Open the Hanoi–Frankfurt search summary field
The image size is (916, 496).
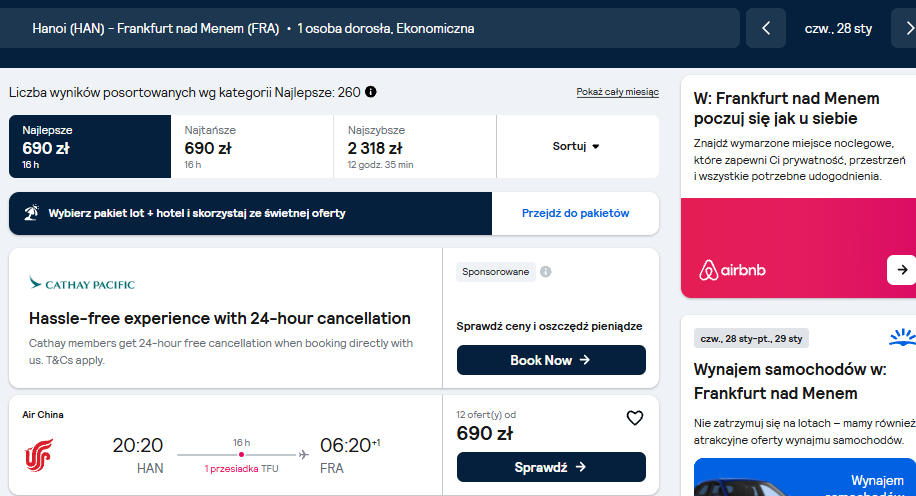pyautogui.click(x=370, y=28)
